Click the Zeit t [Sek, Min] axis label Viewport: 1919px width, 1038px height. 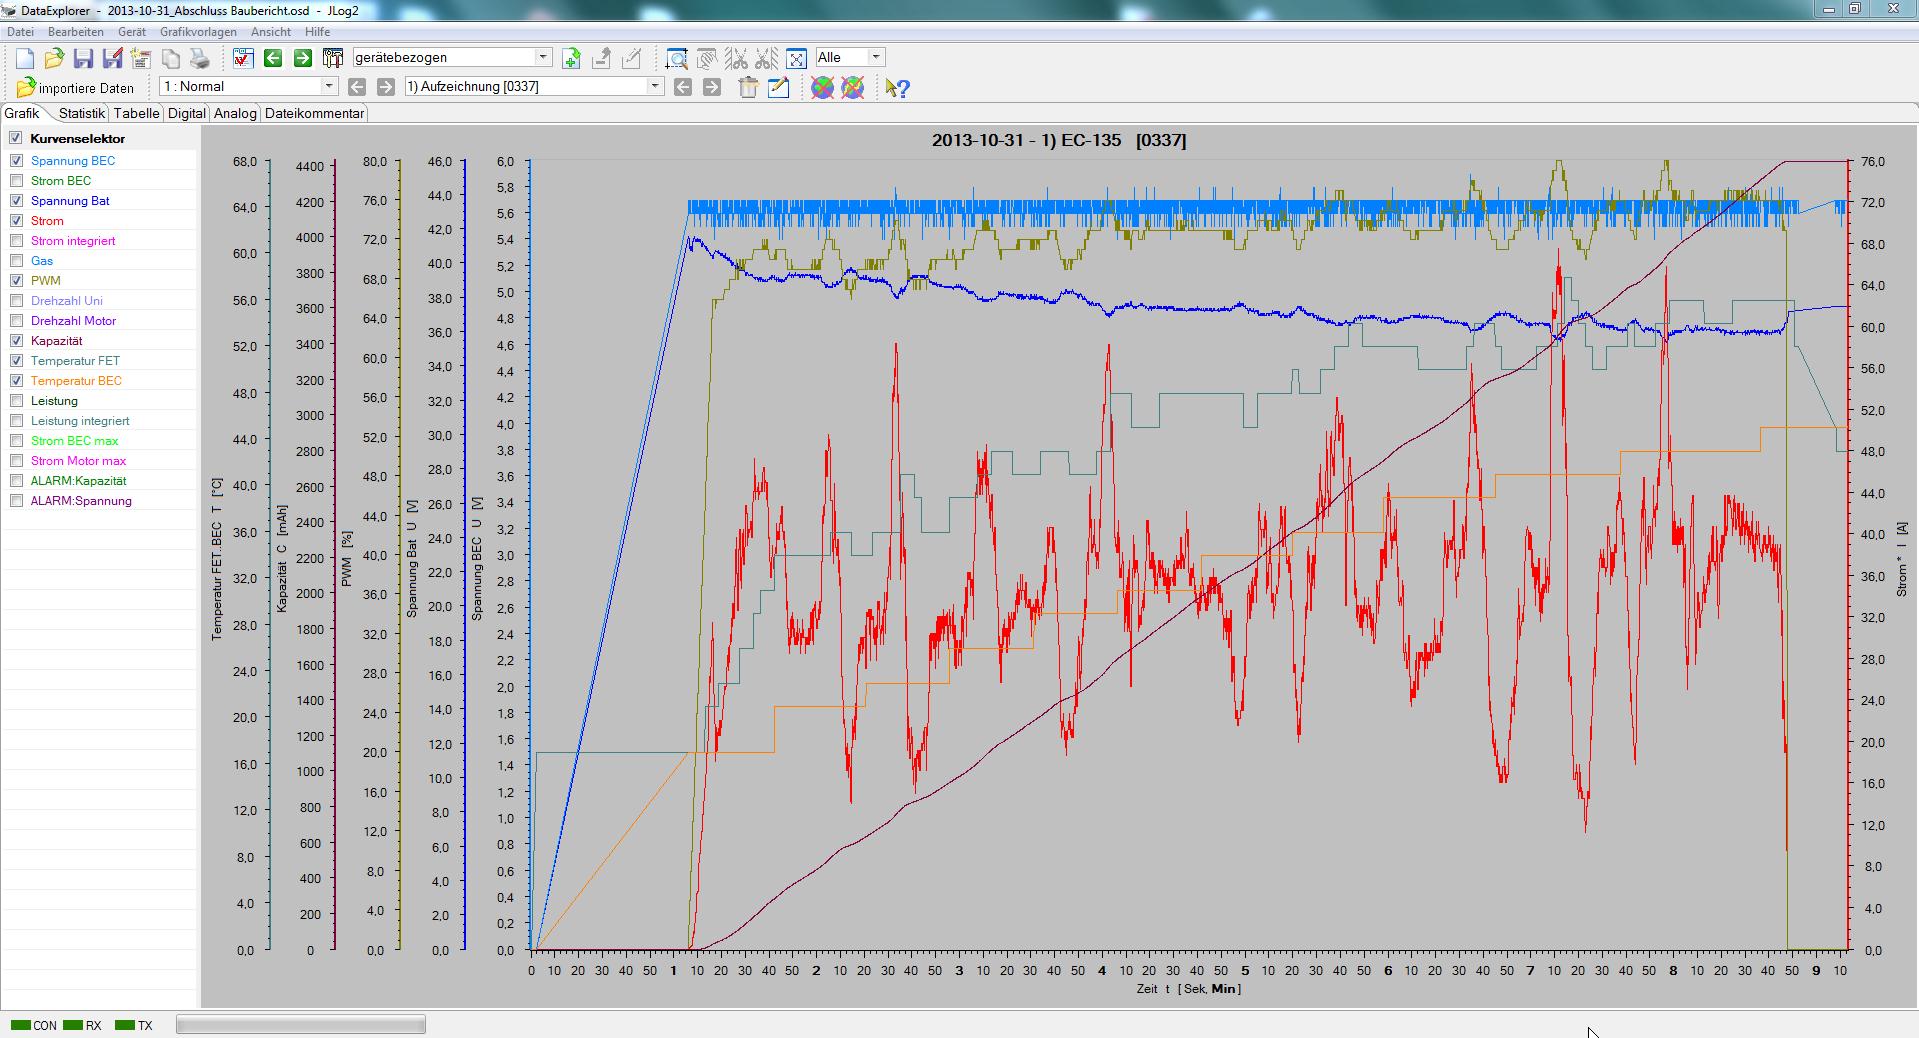[1188, 989]
